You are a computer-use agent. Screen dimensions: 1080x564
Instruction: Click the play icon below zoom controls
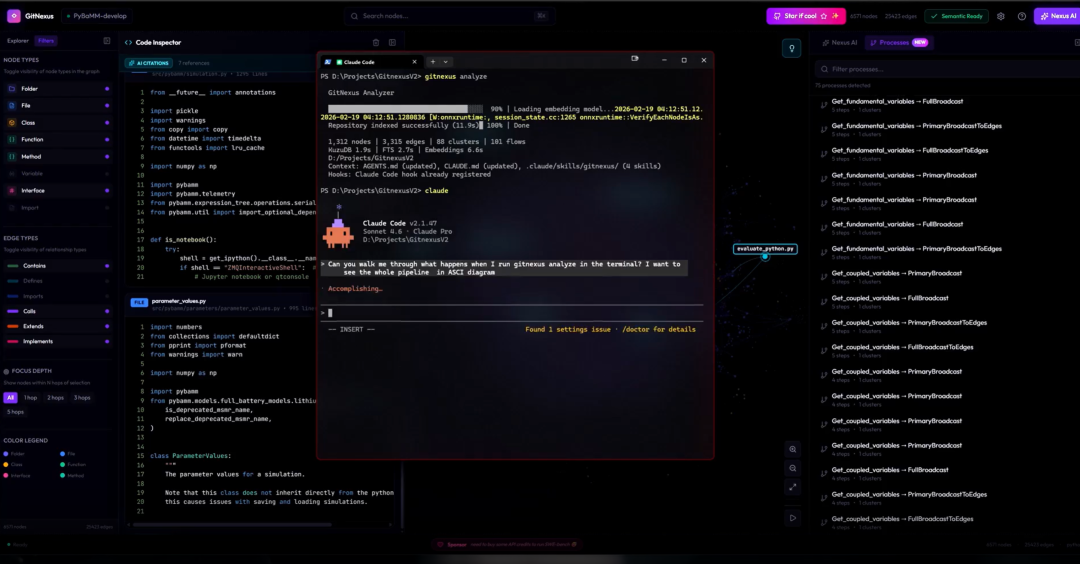tap(793, 518)
